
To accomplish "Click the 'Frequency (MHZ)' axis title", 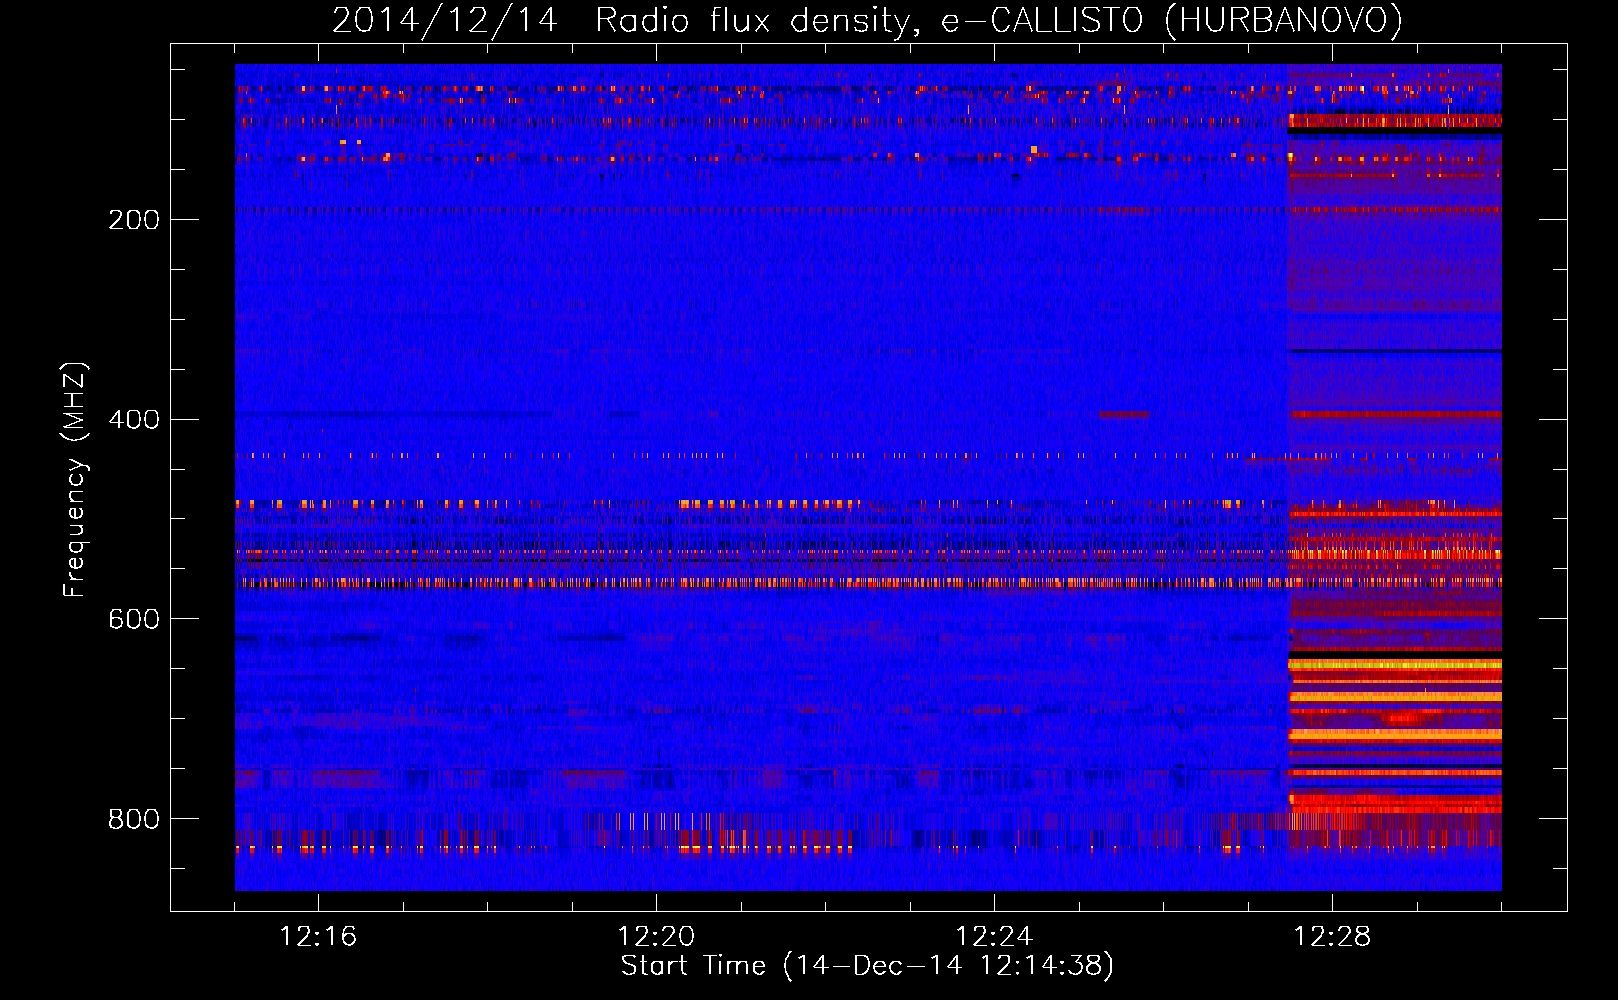I will [75, 480].
